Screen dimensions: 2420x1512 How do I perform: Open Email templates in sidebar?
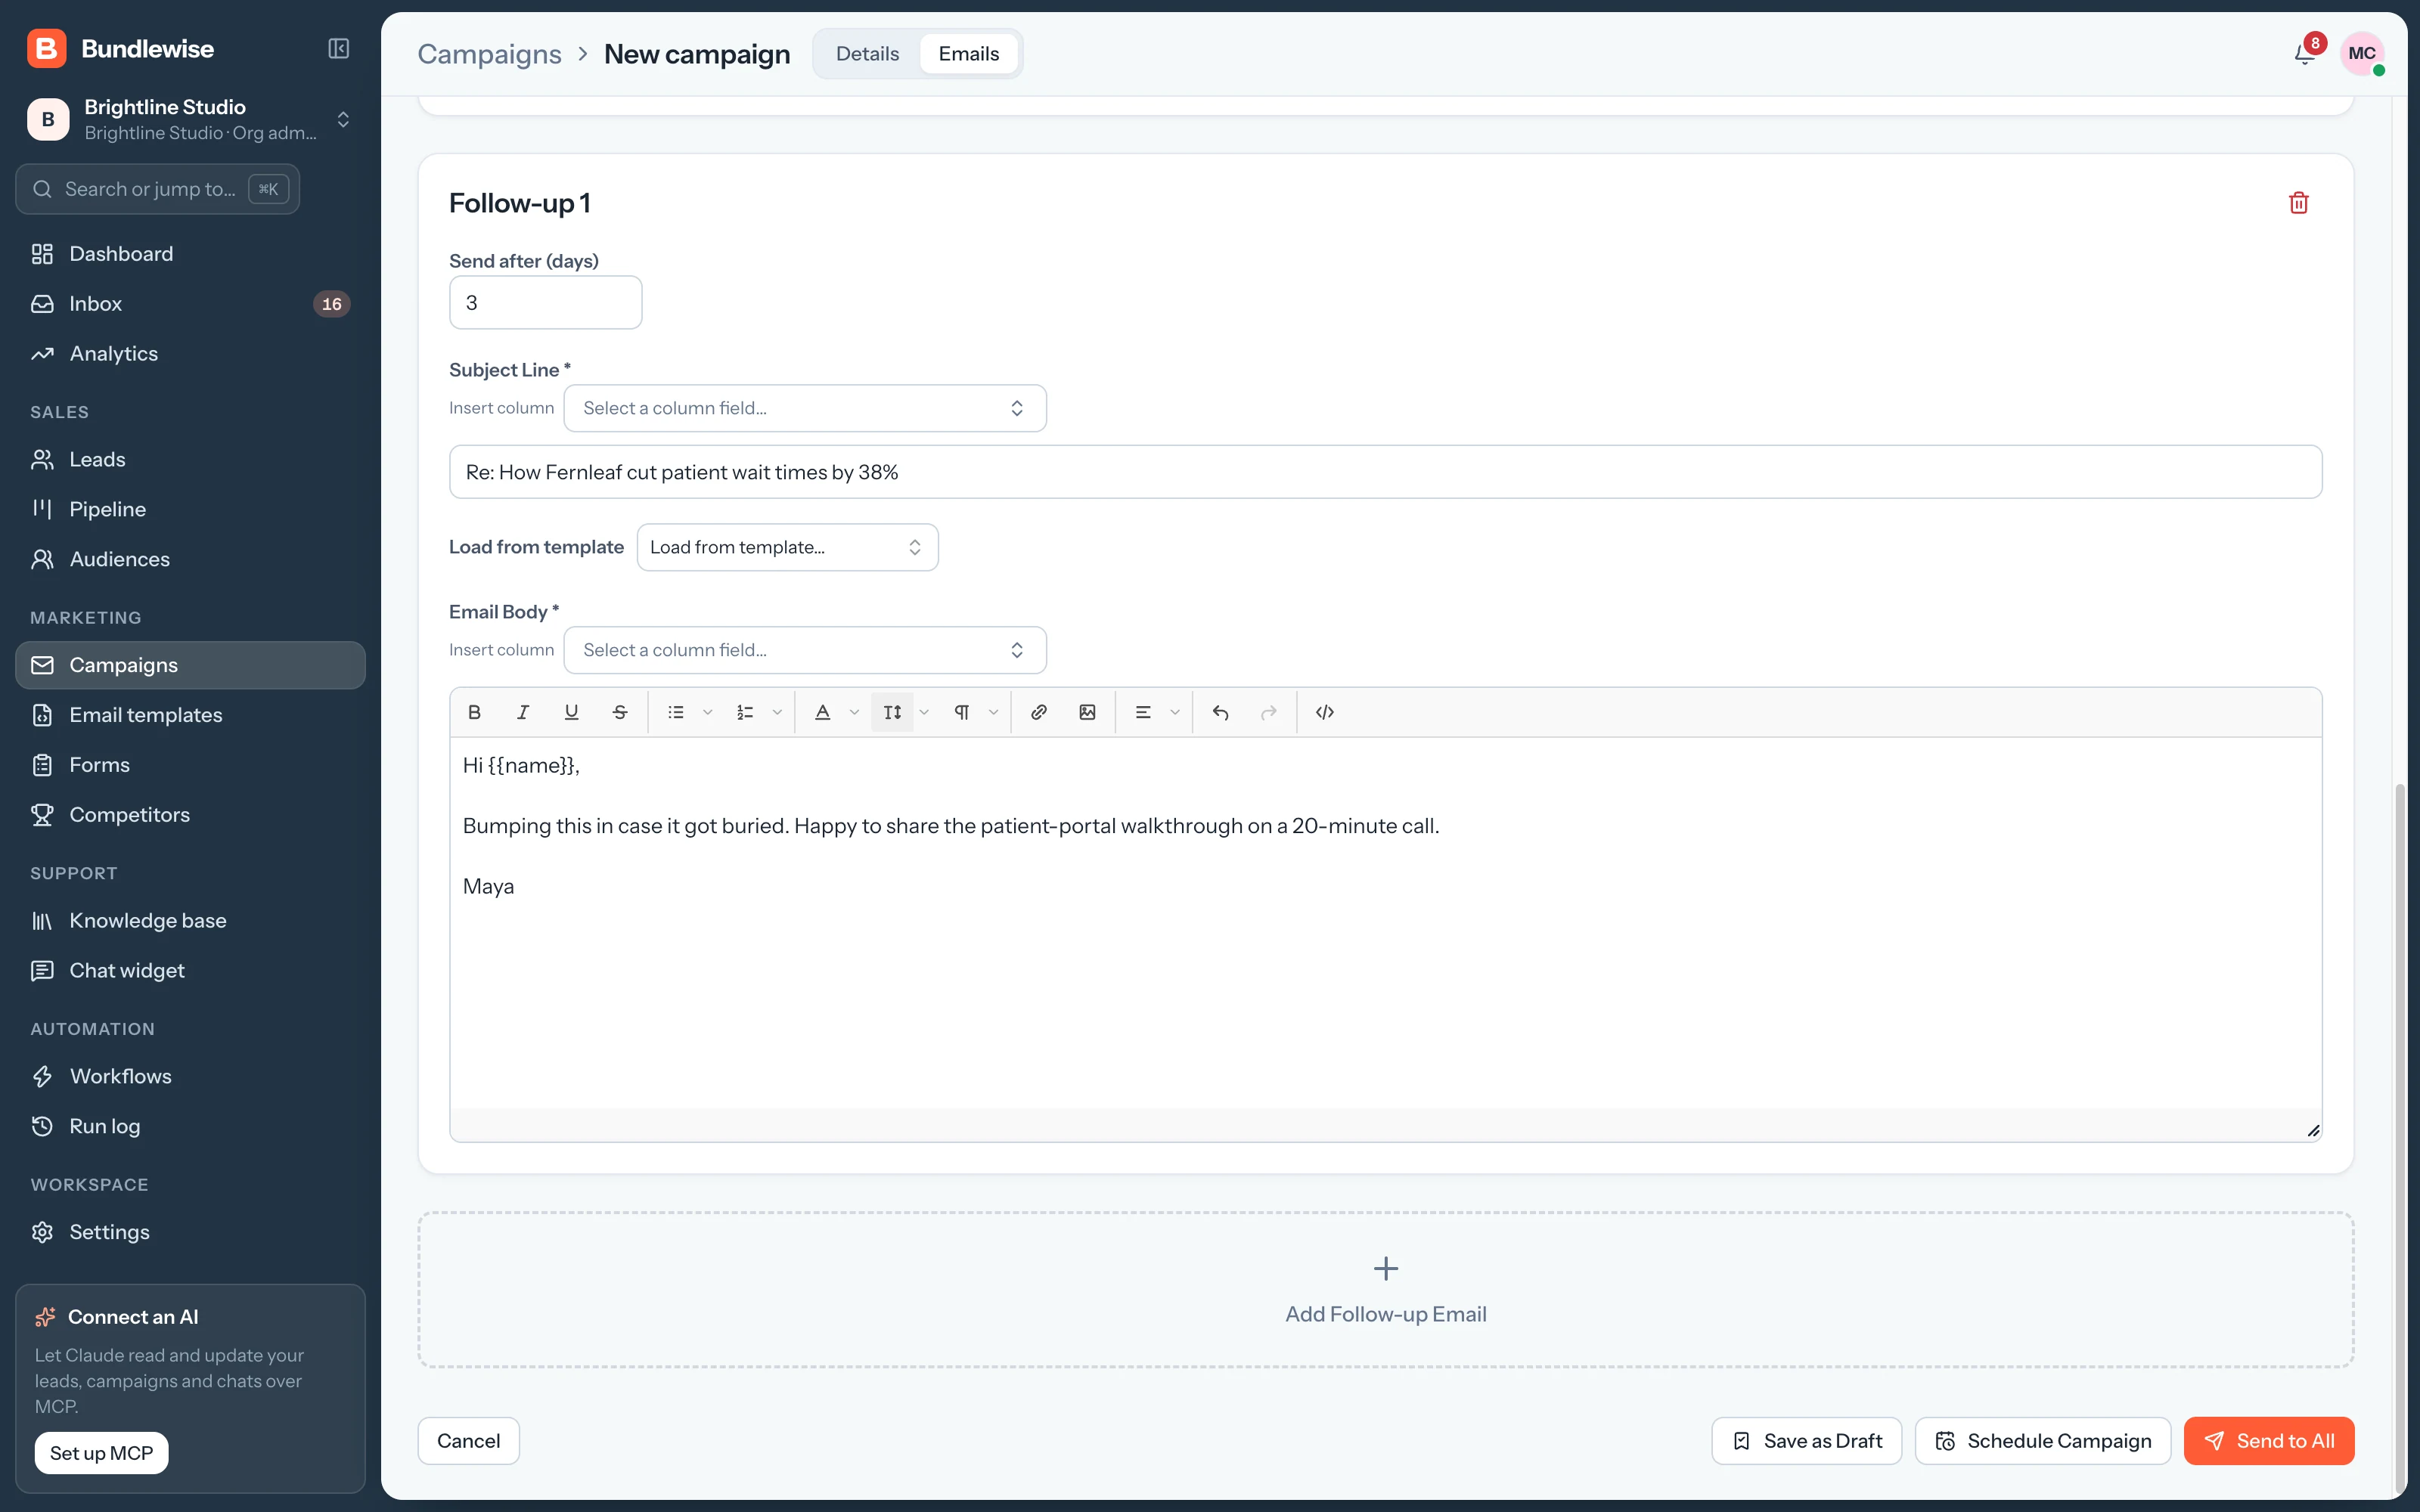[190, 715]
